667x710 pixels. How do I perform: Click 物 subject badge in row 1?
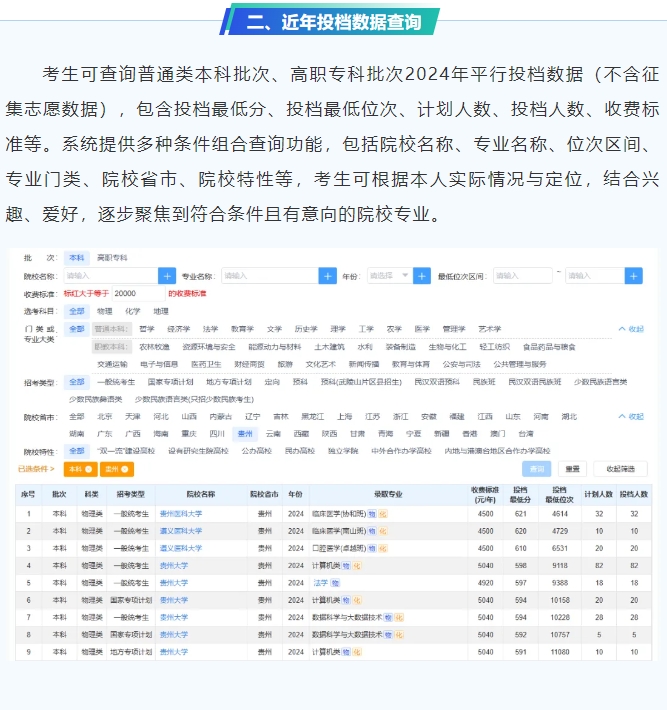pos(372,514)
